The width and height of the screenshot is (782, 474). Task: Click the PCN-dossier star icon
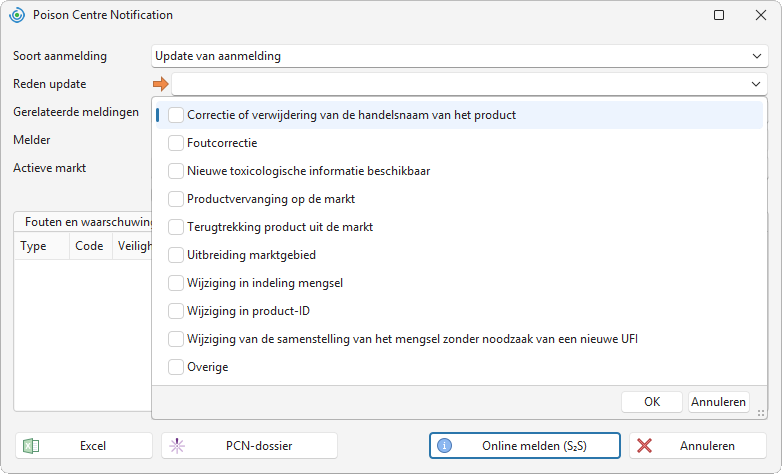tap(177, 446)
